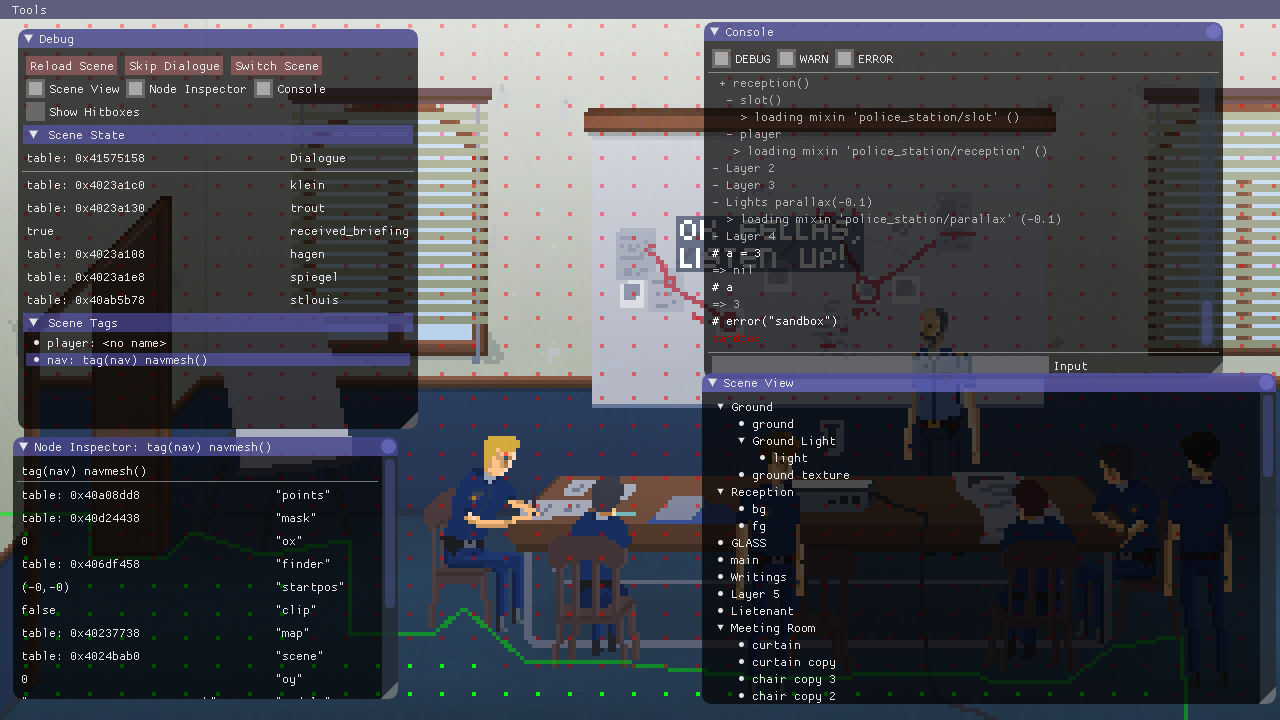Select the 'main' node in Scene View
The image size is (1280, 720).
click(744, 560)
